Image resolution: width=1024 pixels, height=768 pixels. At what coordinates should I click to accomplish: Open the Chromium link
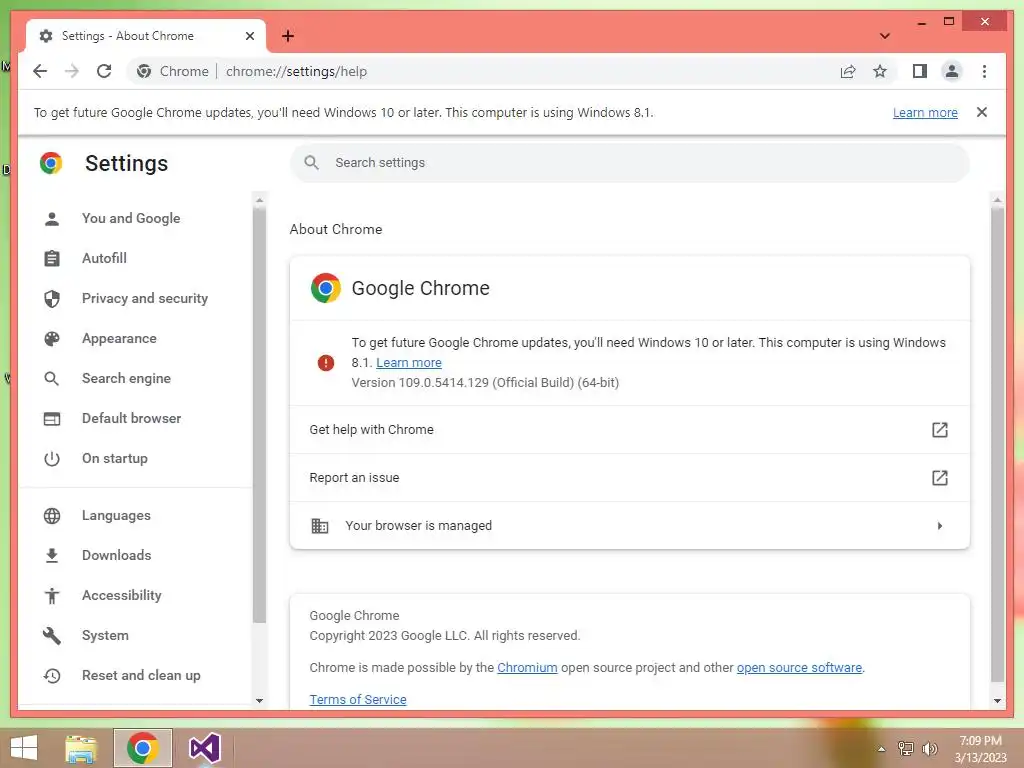527,667
